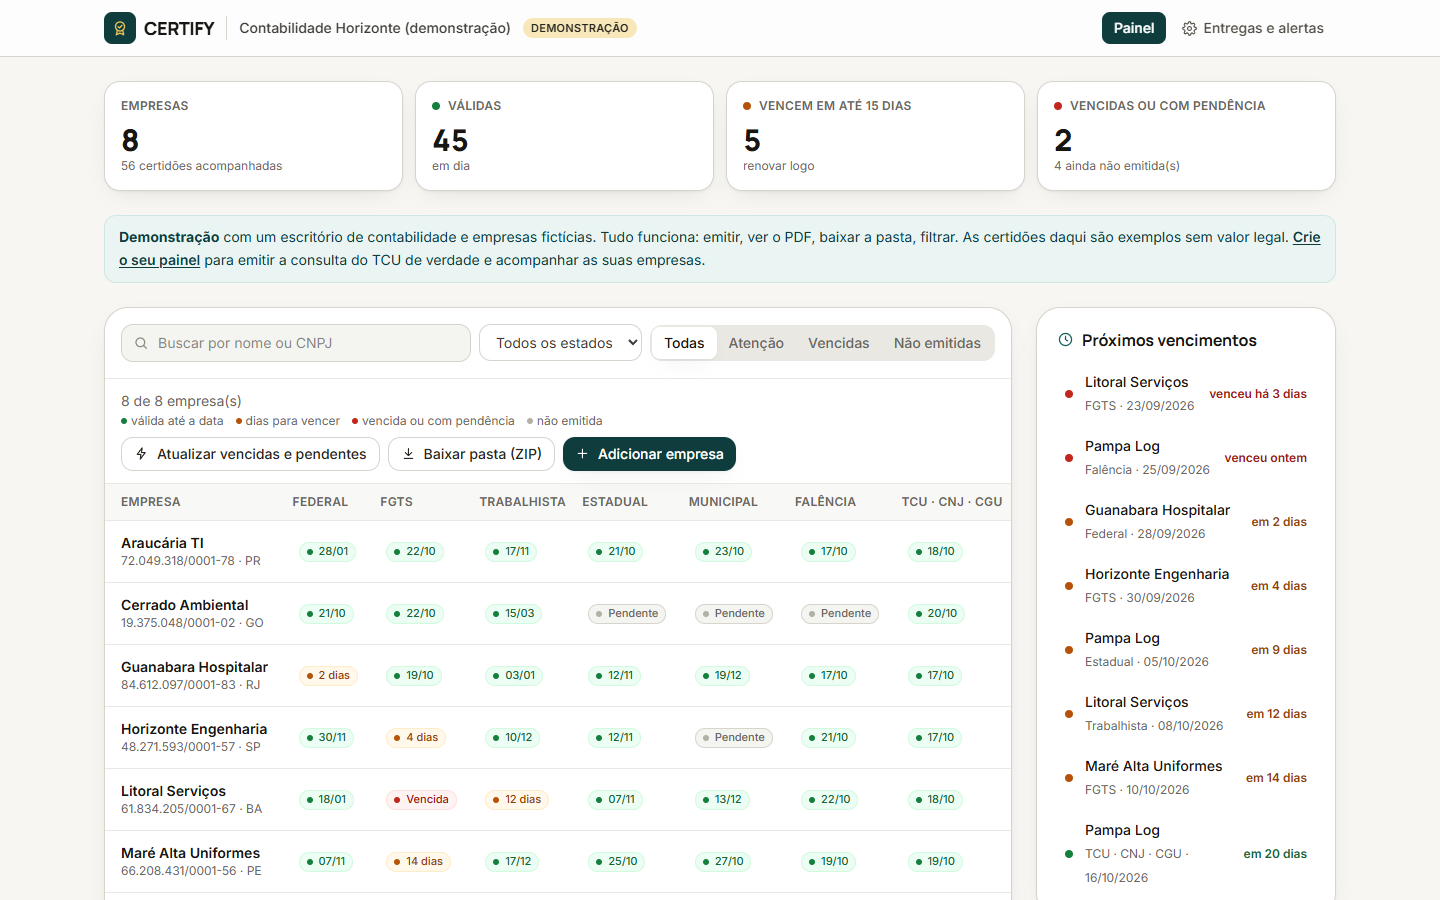This screenshot has height=900, width=1440.
Task: Open the Todos os estados dropdown
Action: point(560,343)
